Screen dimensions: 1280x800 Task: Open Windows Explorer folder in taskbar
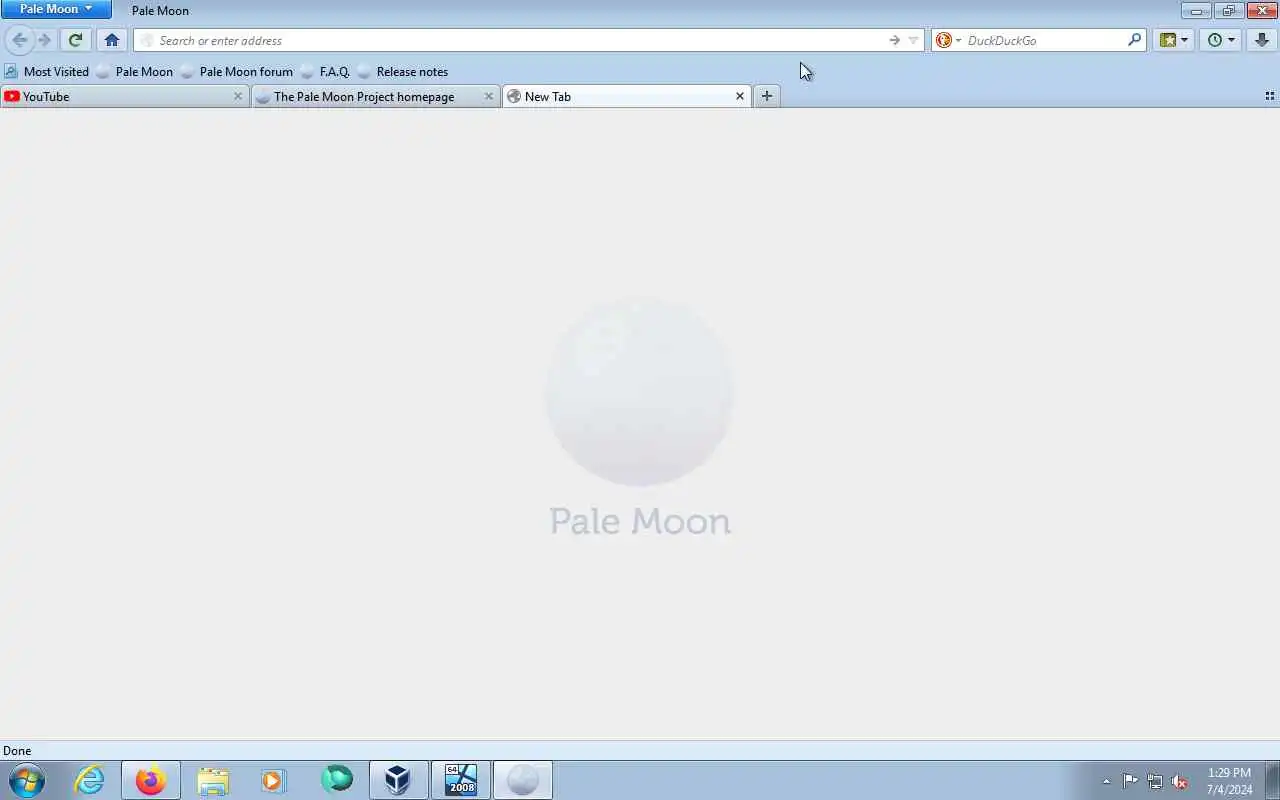point(213,780)
